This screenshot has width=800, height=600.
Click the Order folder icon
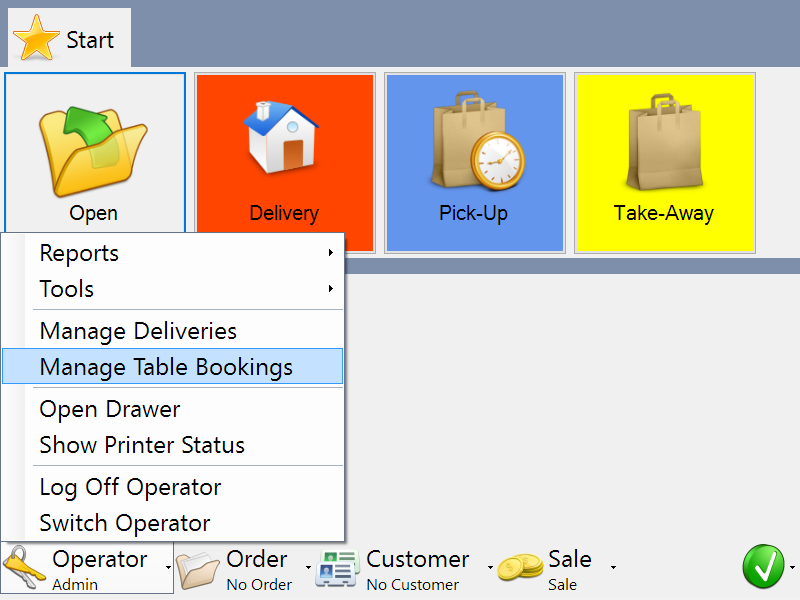(x=198, y=570)
